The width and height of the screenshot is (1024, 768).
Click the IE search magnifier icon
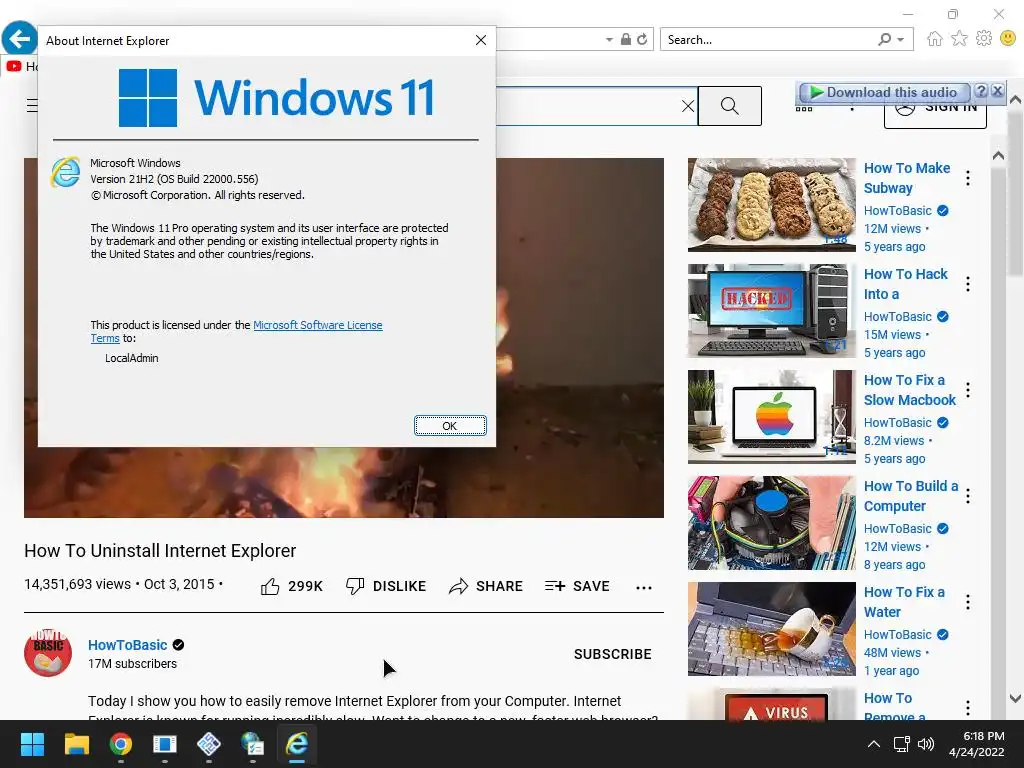[x=884, y=39]
